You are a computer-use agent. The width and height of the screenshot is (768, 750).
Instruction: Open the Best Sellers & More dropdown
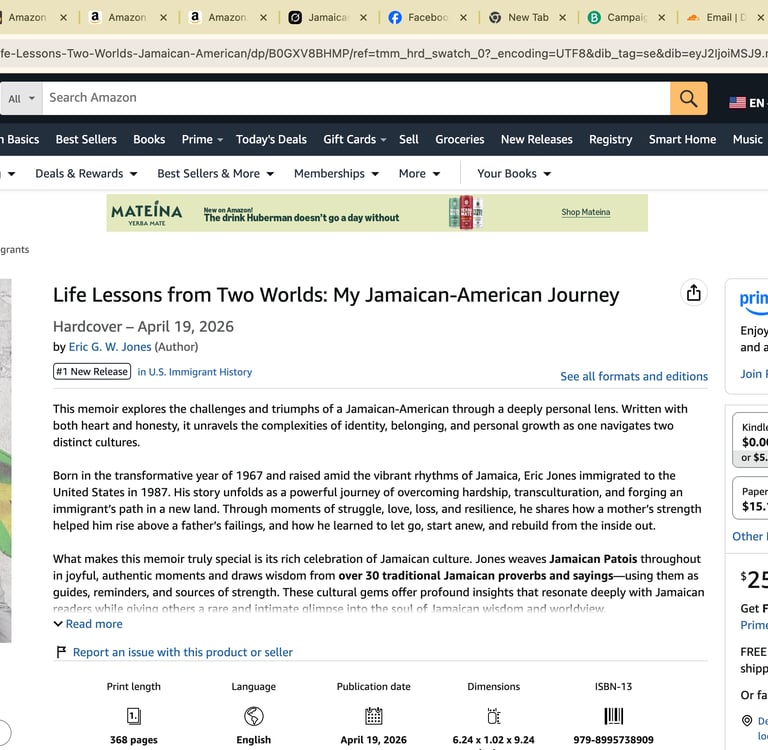tap(216, 173)
